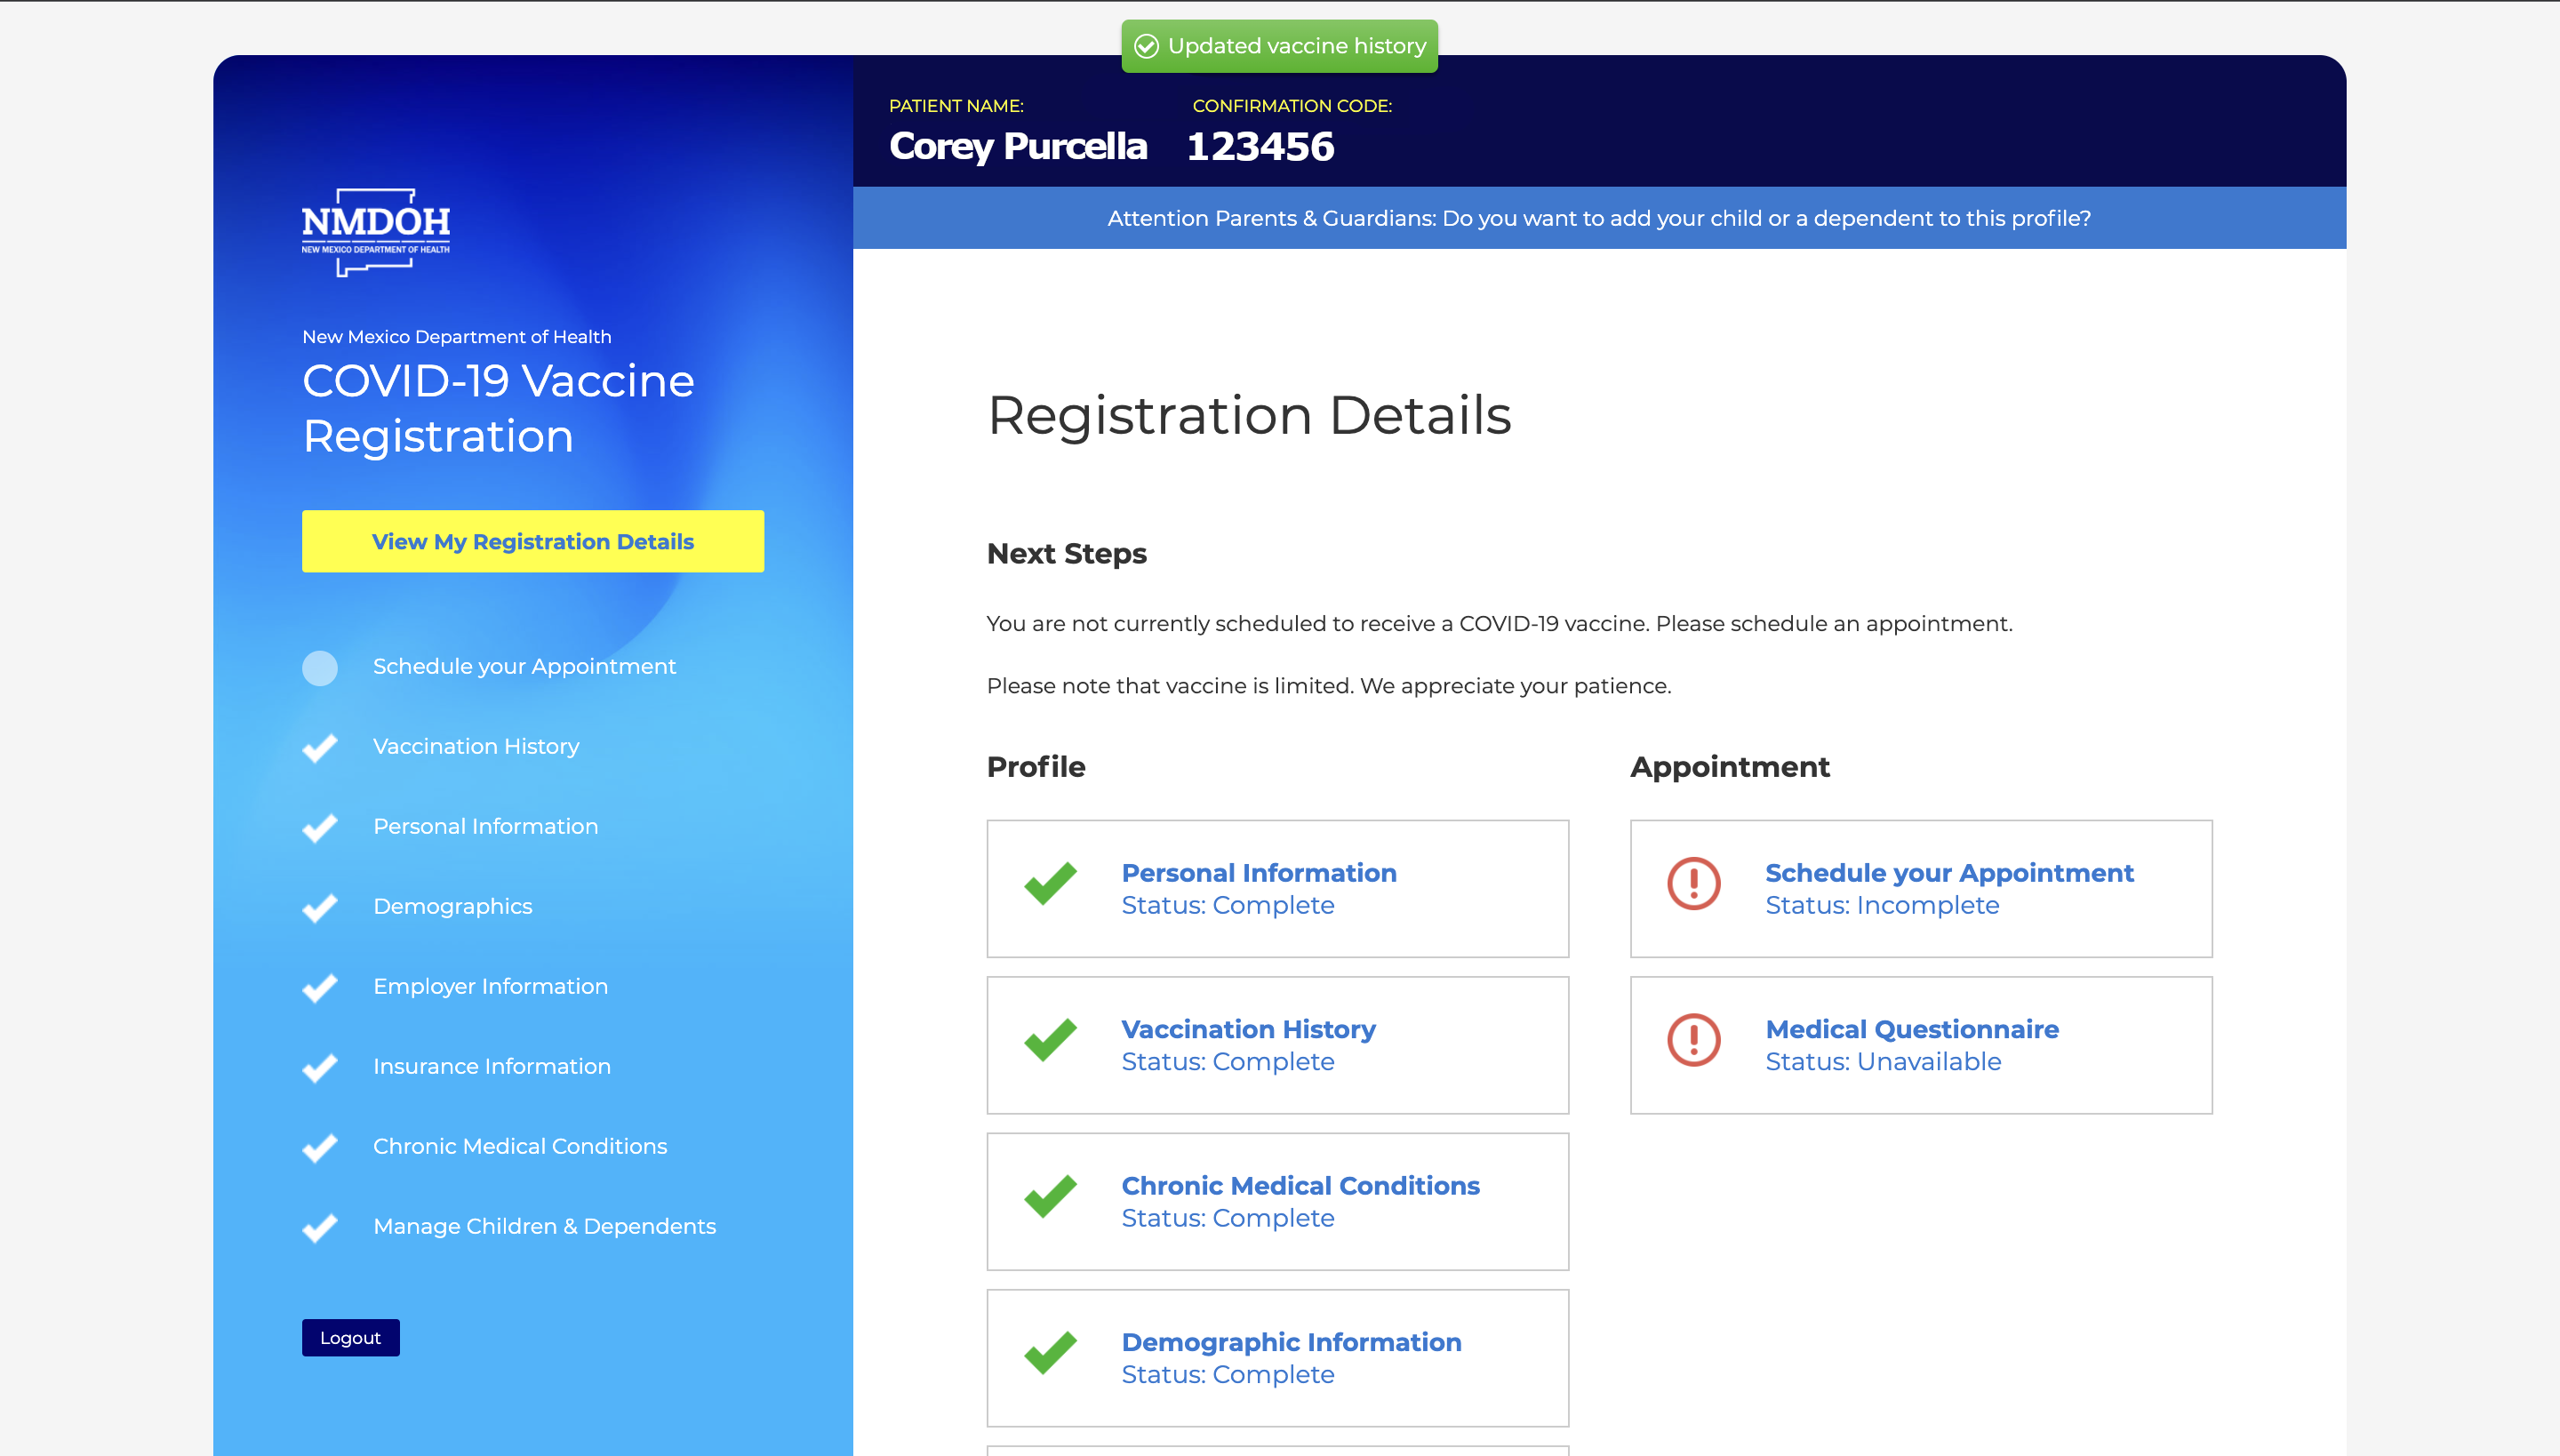This screenshot has width=2560, height=1456.
Task: Open the Medical Questionnaire link
Action: click(1911, 1029)
